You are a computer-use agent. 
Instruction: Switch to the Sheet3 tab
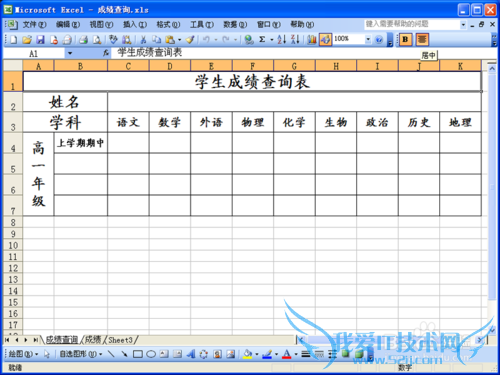pyautogui.click(x=120, y=340)
